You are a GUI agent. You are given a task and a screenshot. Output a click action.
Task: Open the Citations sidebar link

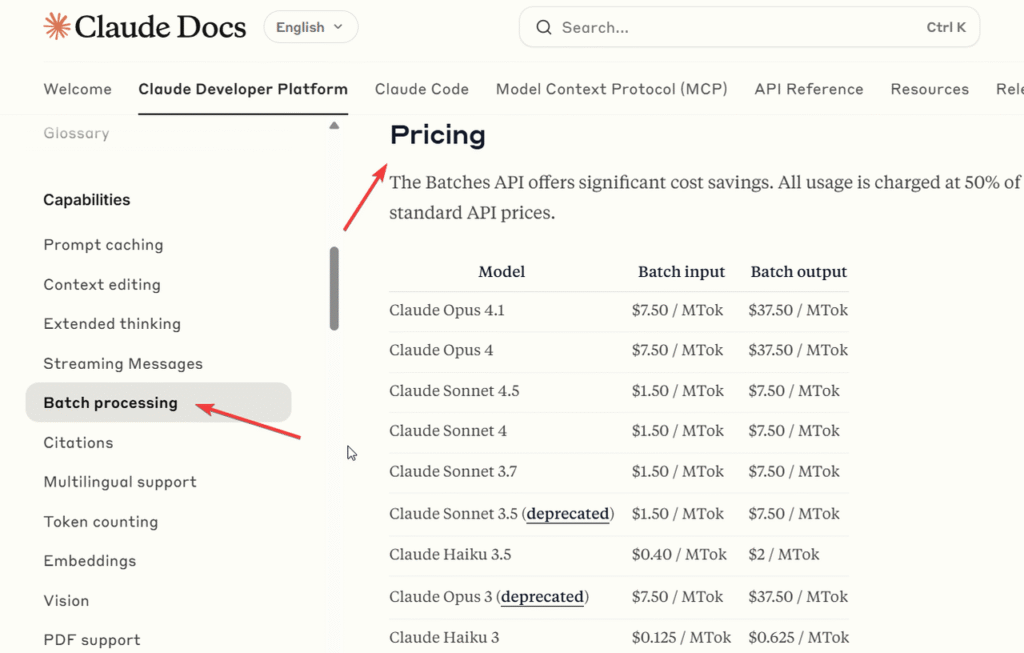tap(78, 443)
